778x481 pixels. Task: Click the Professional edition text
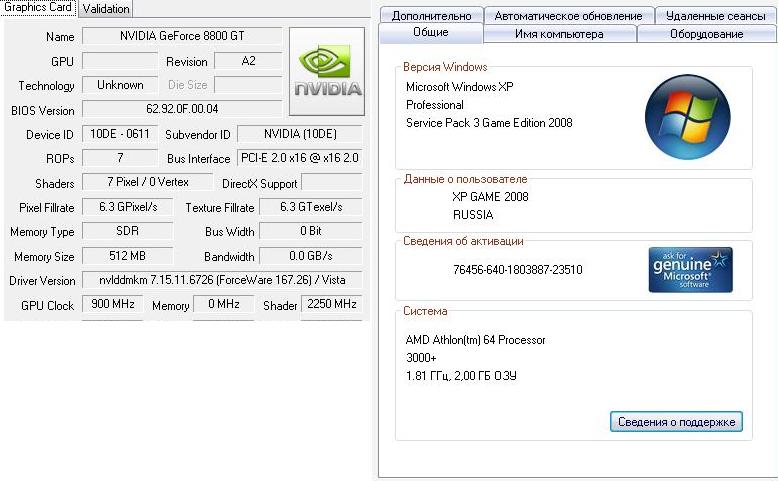pos(435,105)
